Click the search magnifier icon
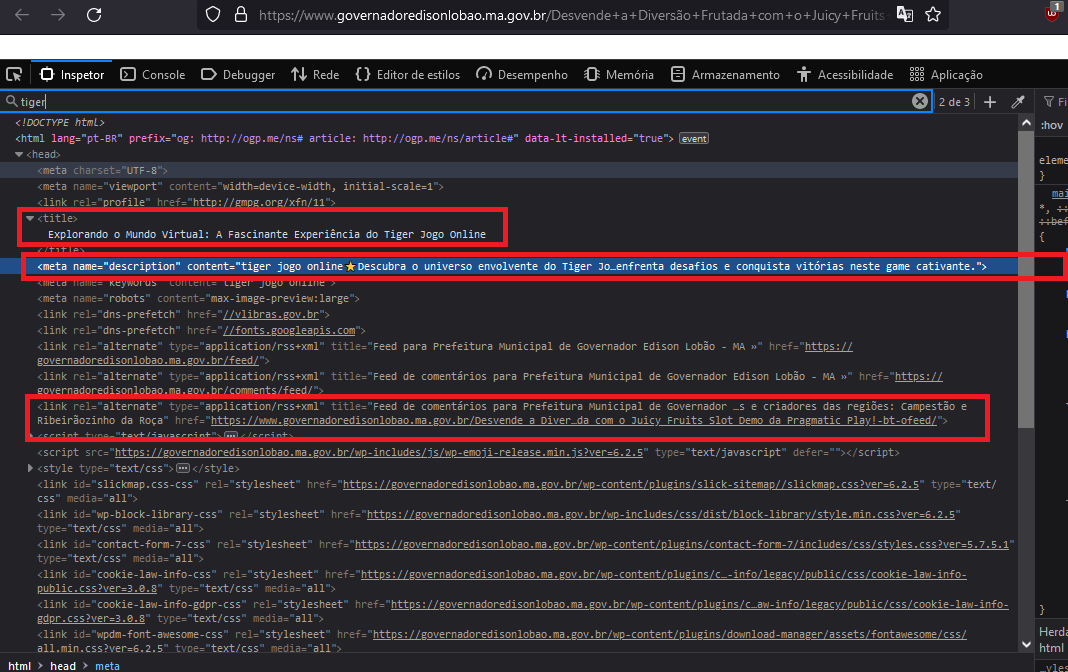This screenshot has width=1068, height=672. click(x=12, y=101)
